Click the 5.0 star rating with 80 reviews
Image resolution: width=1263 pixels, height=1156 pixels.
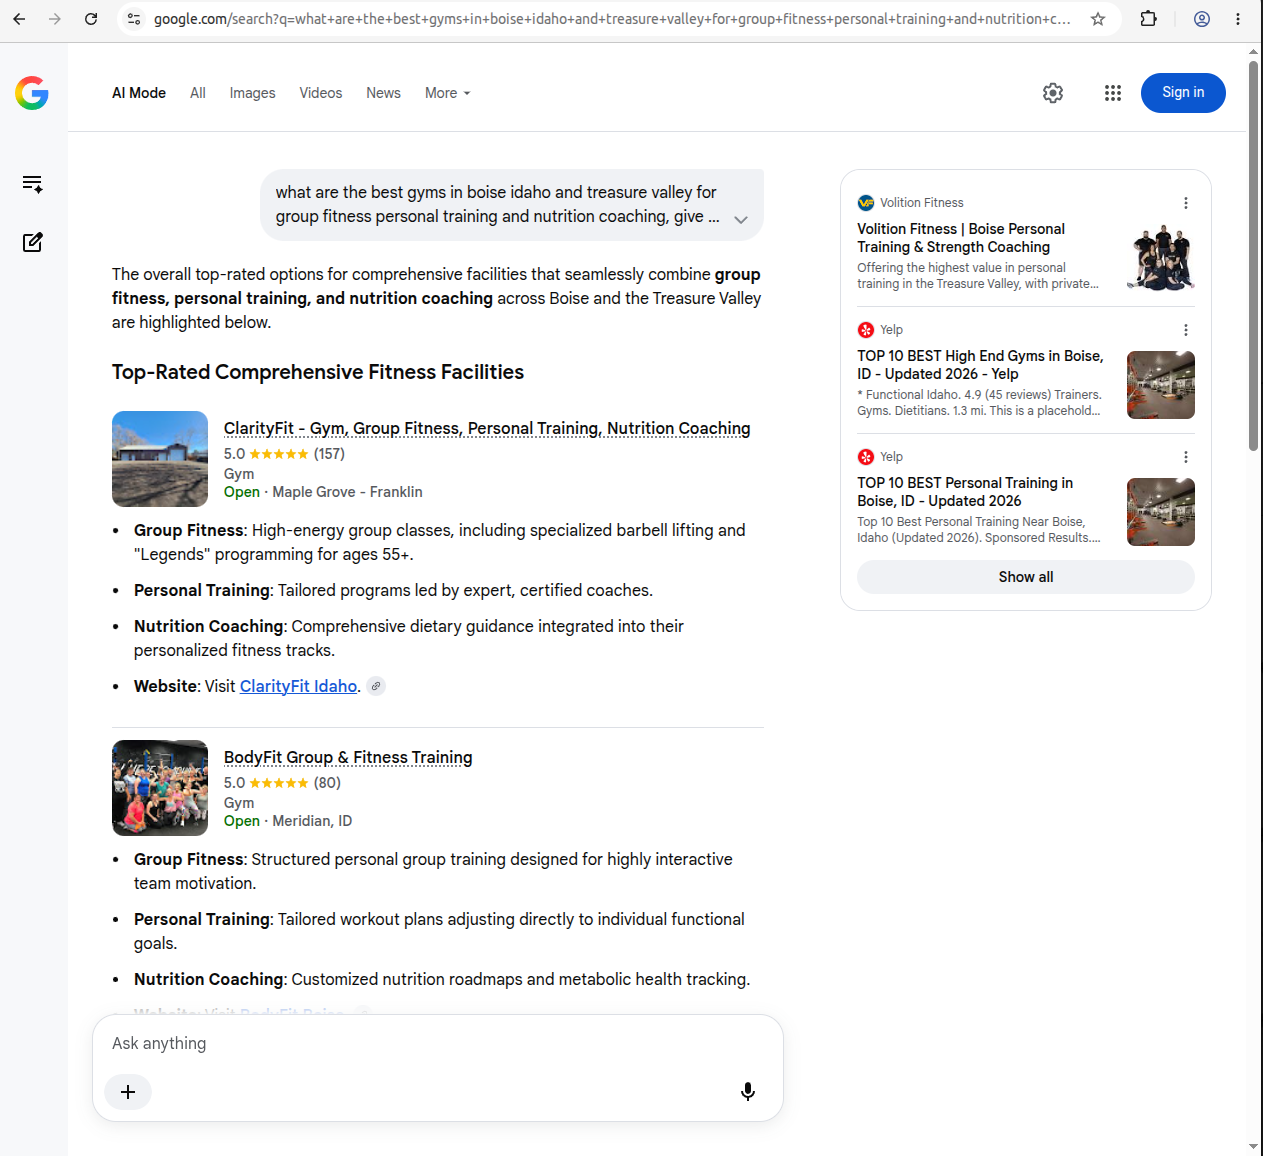coord(282,783)
